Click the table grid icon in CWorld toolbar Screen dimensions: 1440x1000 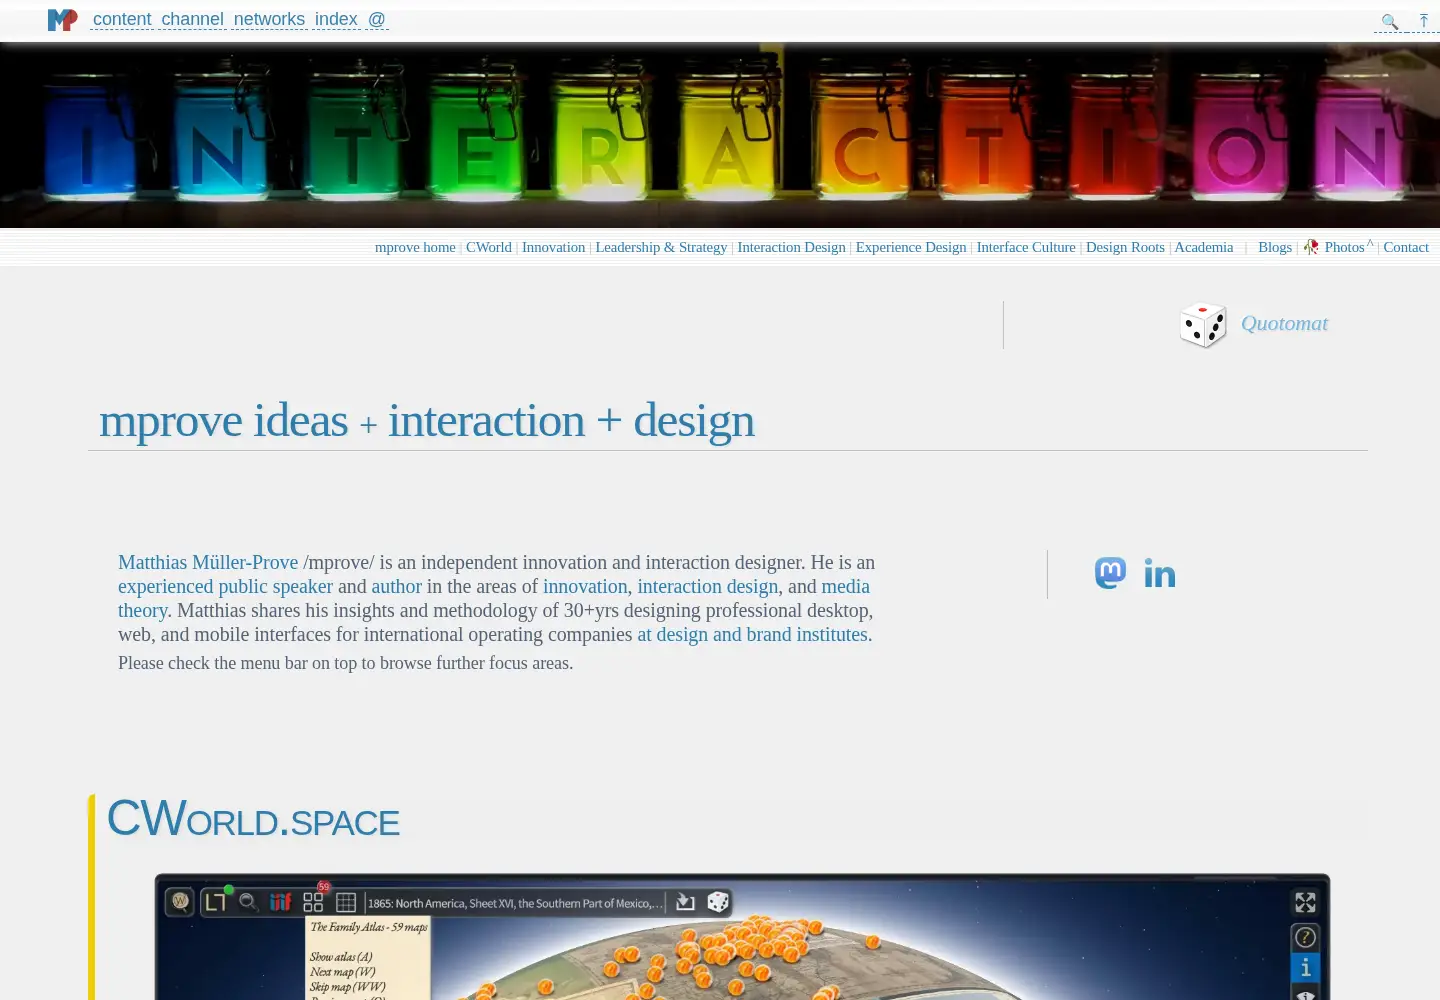pos(346,902)
